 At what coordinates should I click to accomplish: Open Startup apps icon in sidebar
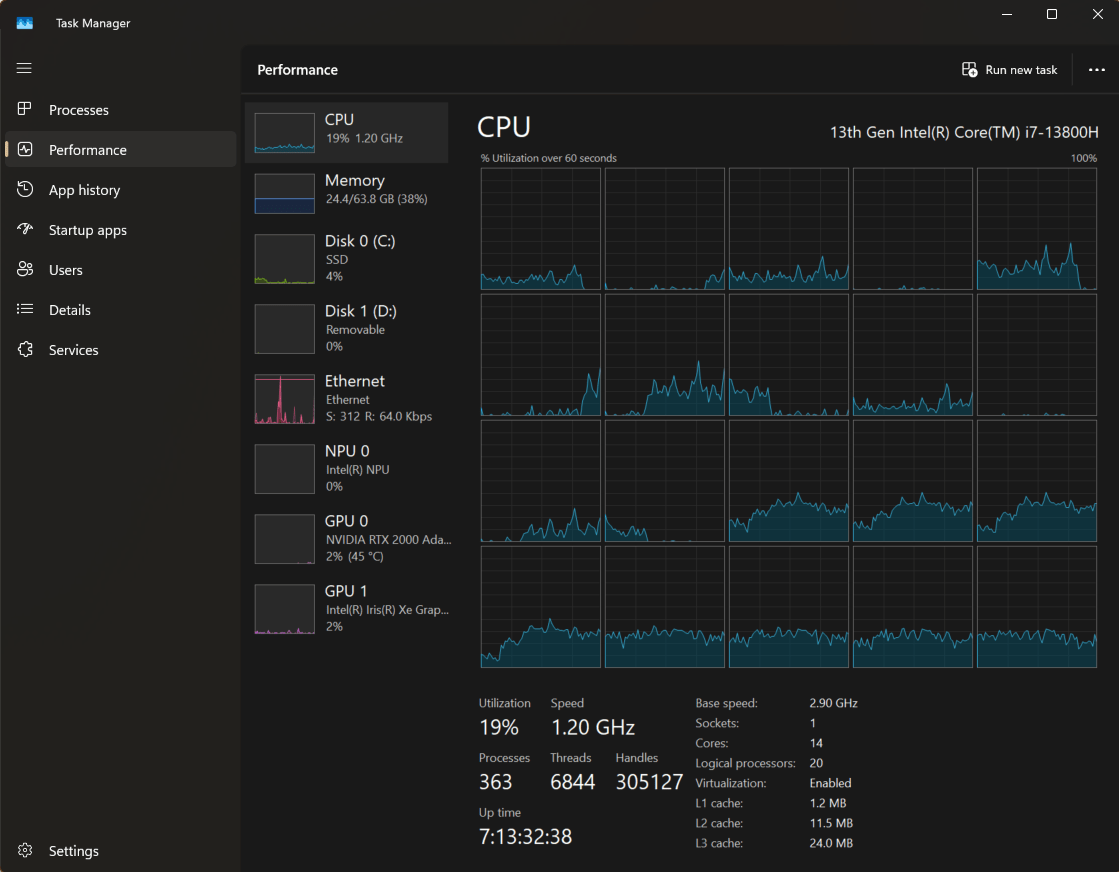(x=25, y=229)
